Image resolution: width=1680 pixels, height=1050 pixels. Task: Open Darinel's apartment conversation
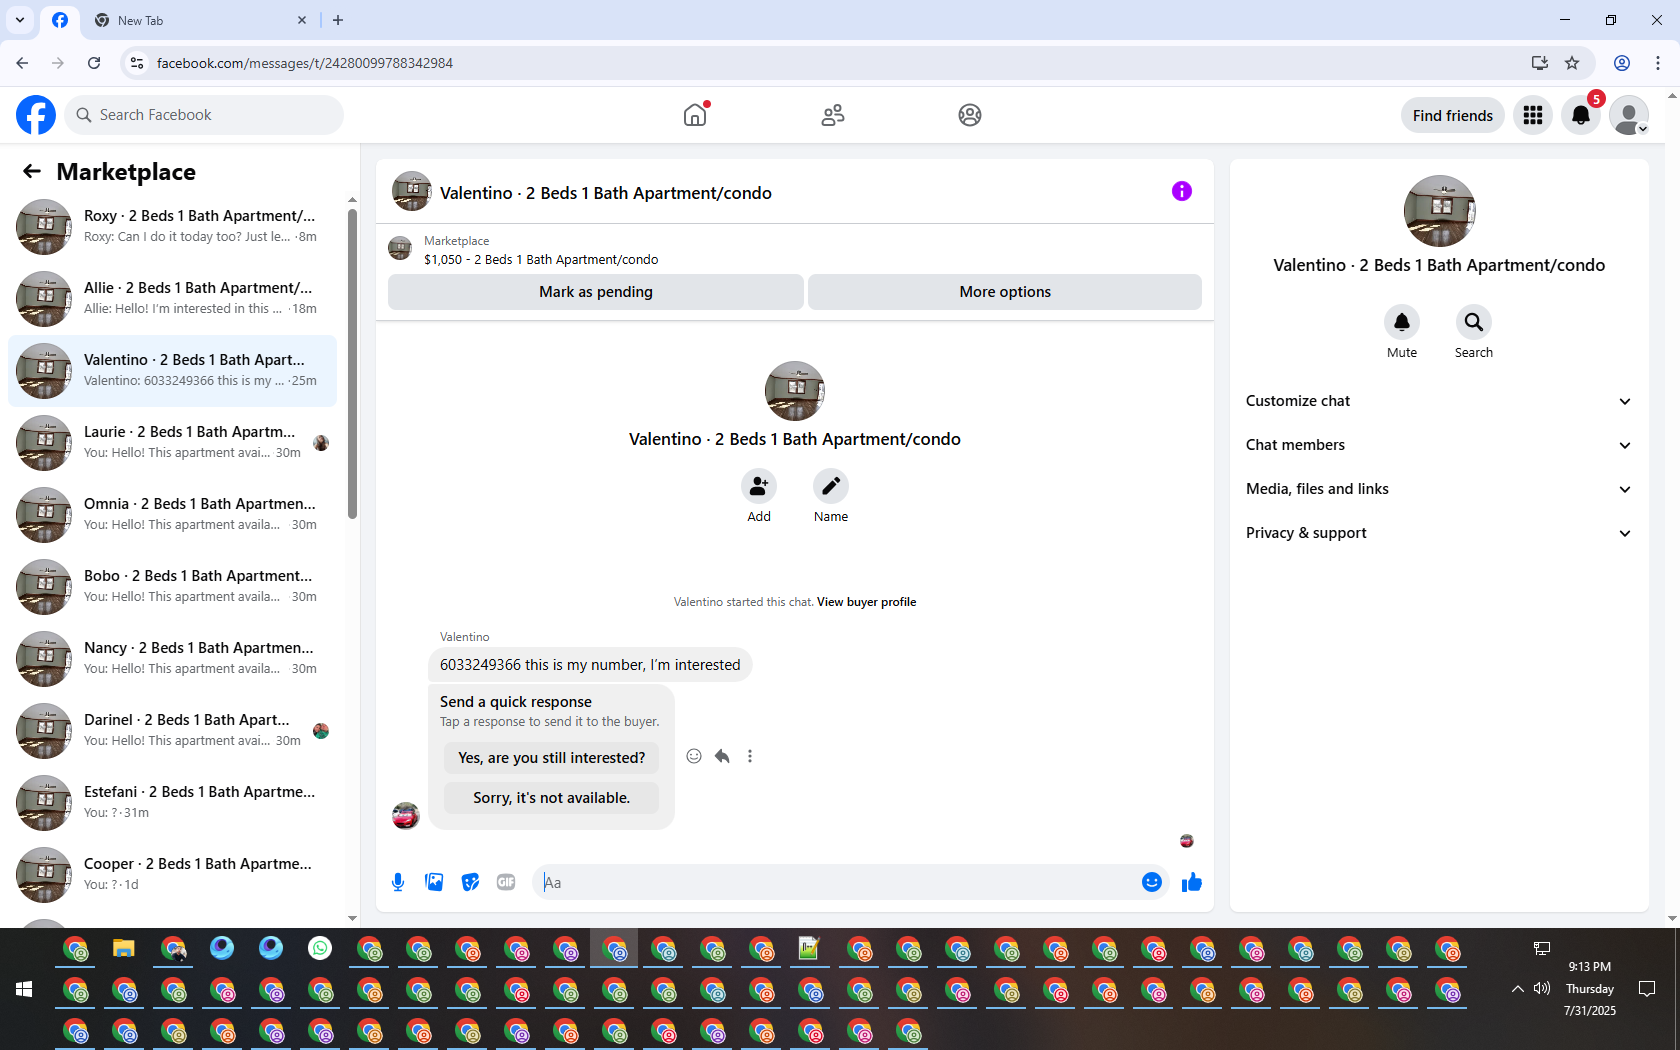(x=172, y=730)
